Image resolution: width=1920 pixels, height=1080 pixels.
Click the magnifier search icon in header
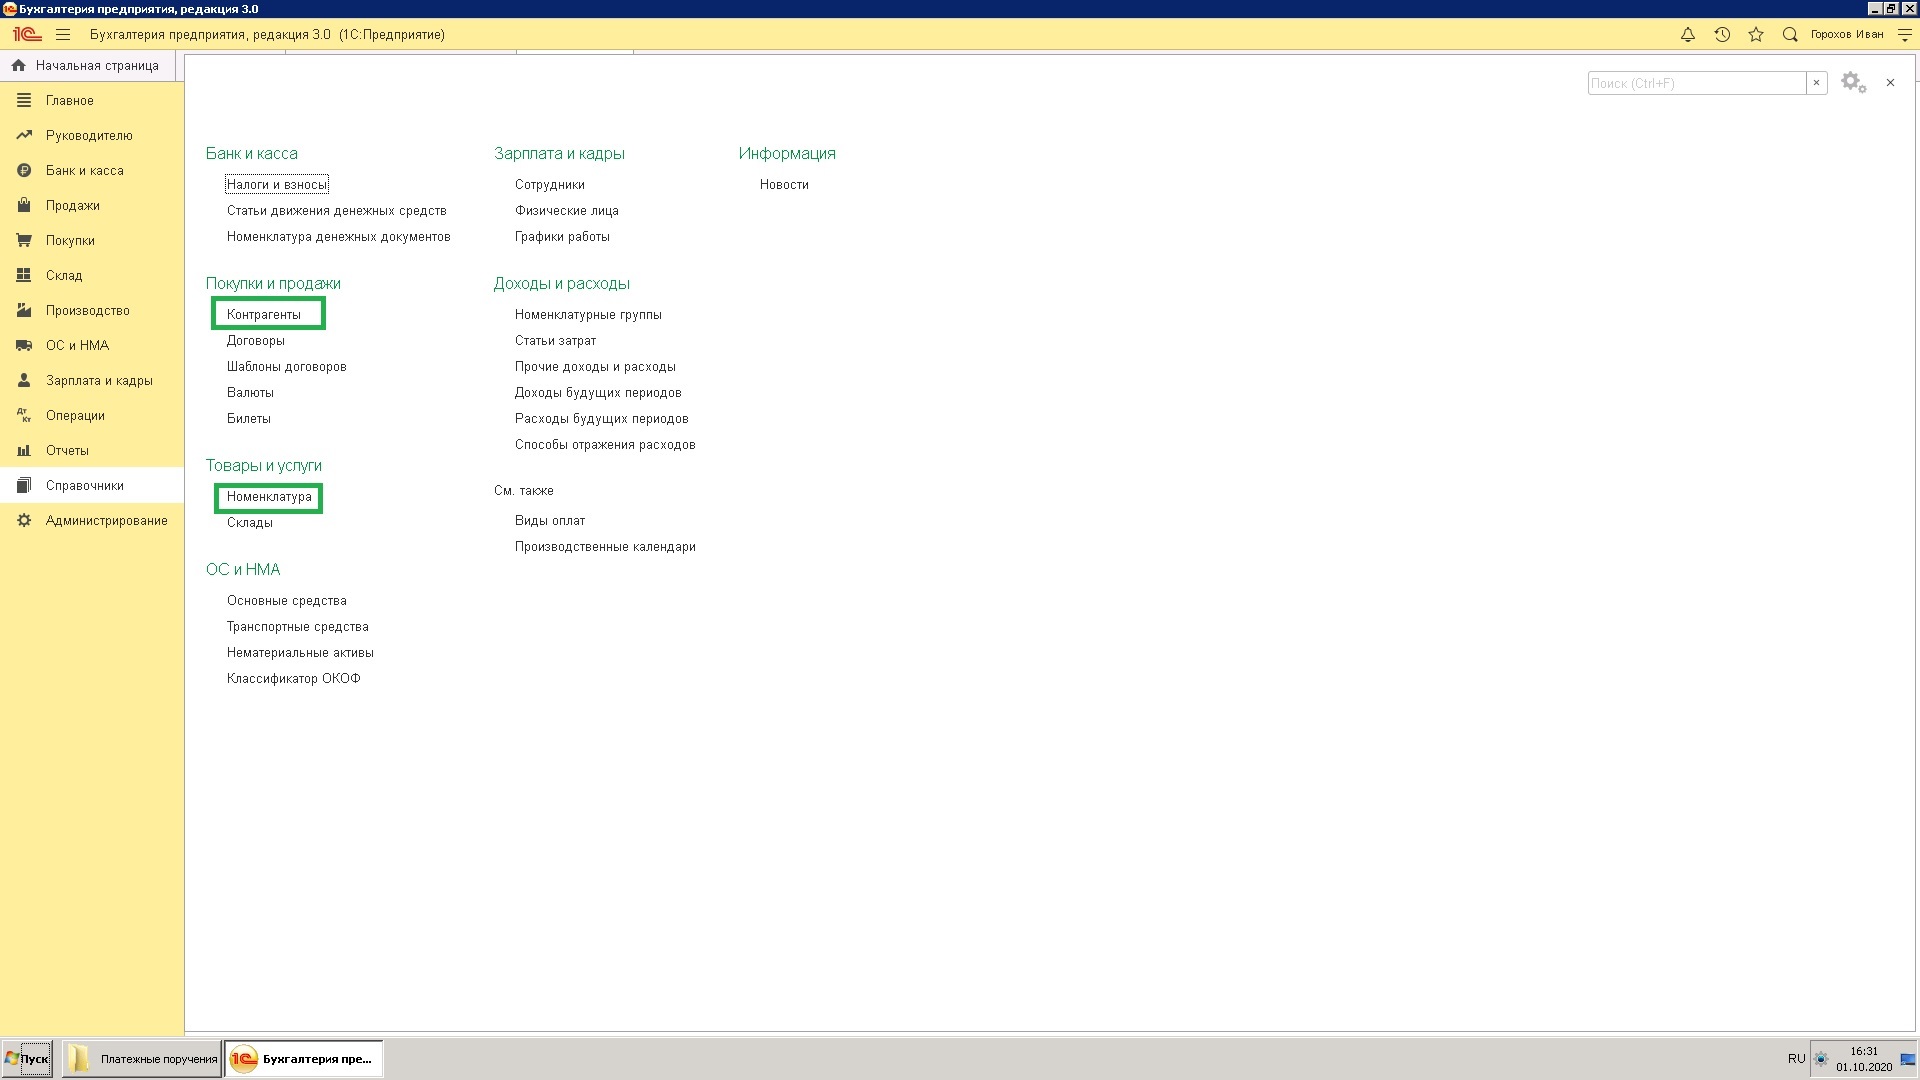(1790, 35)
